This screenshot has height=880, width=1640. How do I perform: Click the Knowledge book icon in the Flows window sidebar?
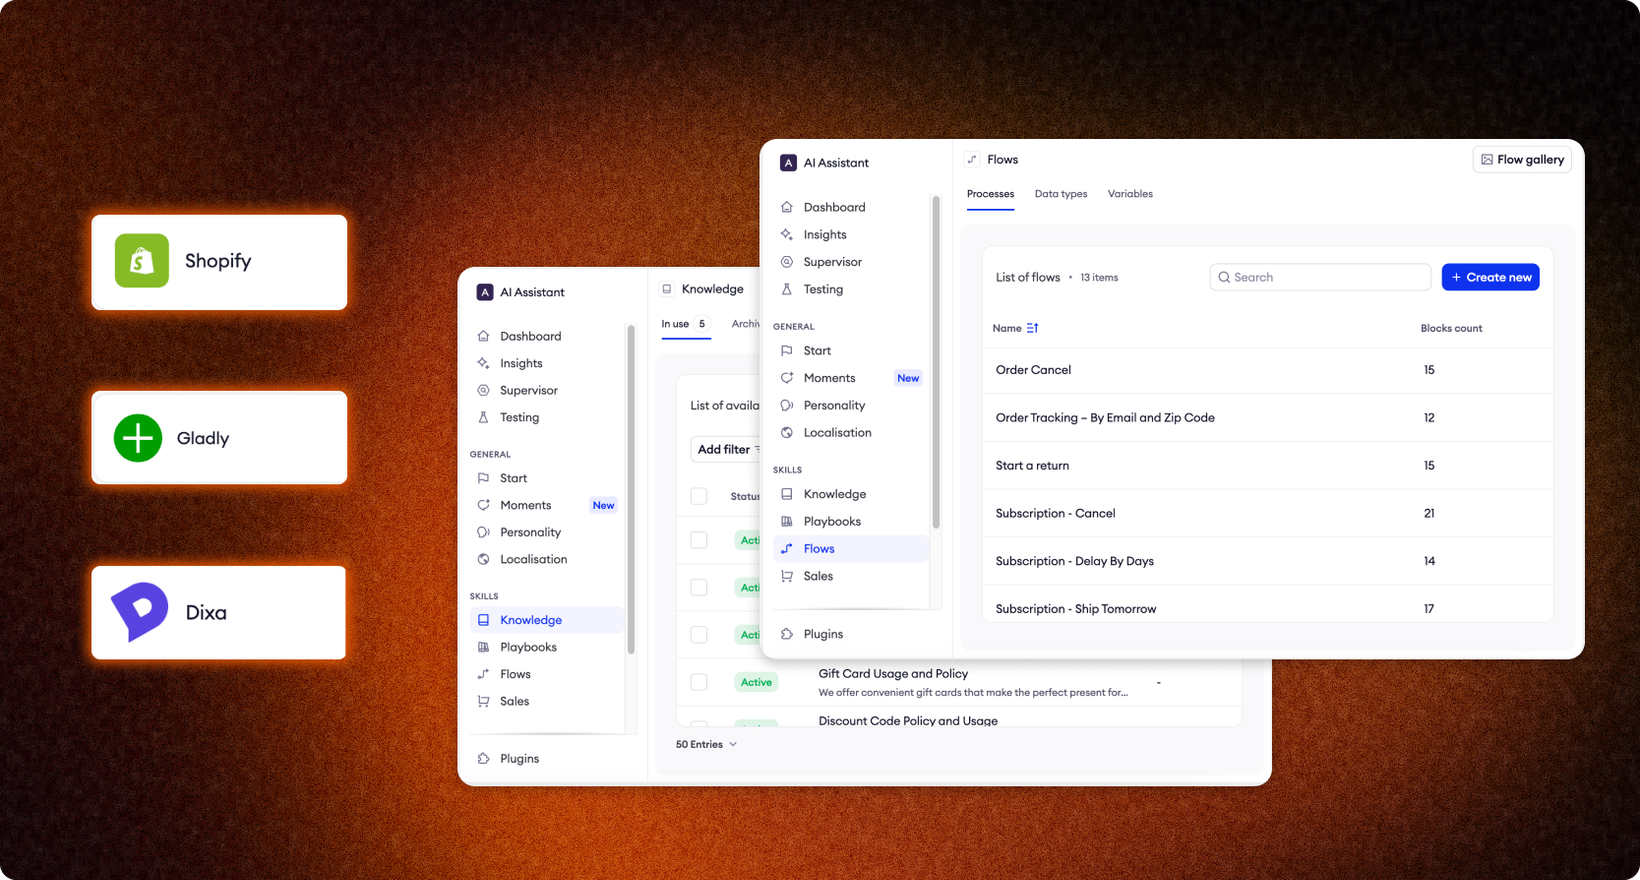click(787, 494)
